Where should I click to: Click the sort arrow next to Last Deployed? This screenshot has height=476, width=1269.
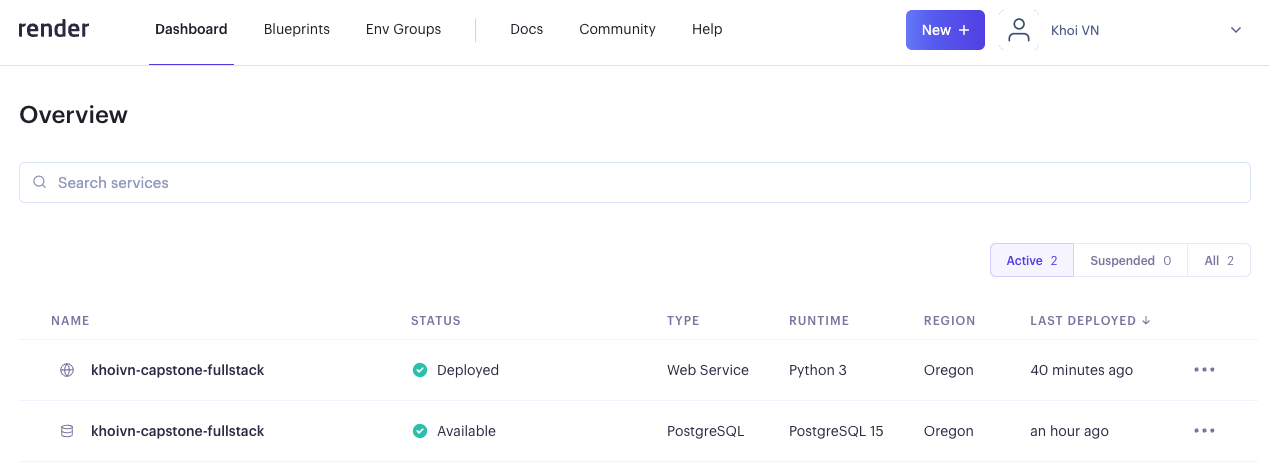pos(1146,321)
